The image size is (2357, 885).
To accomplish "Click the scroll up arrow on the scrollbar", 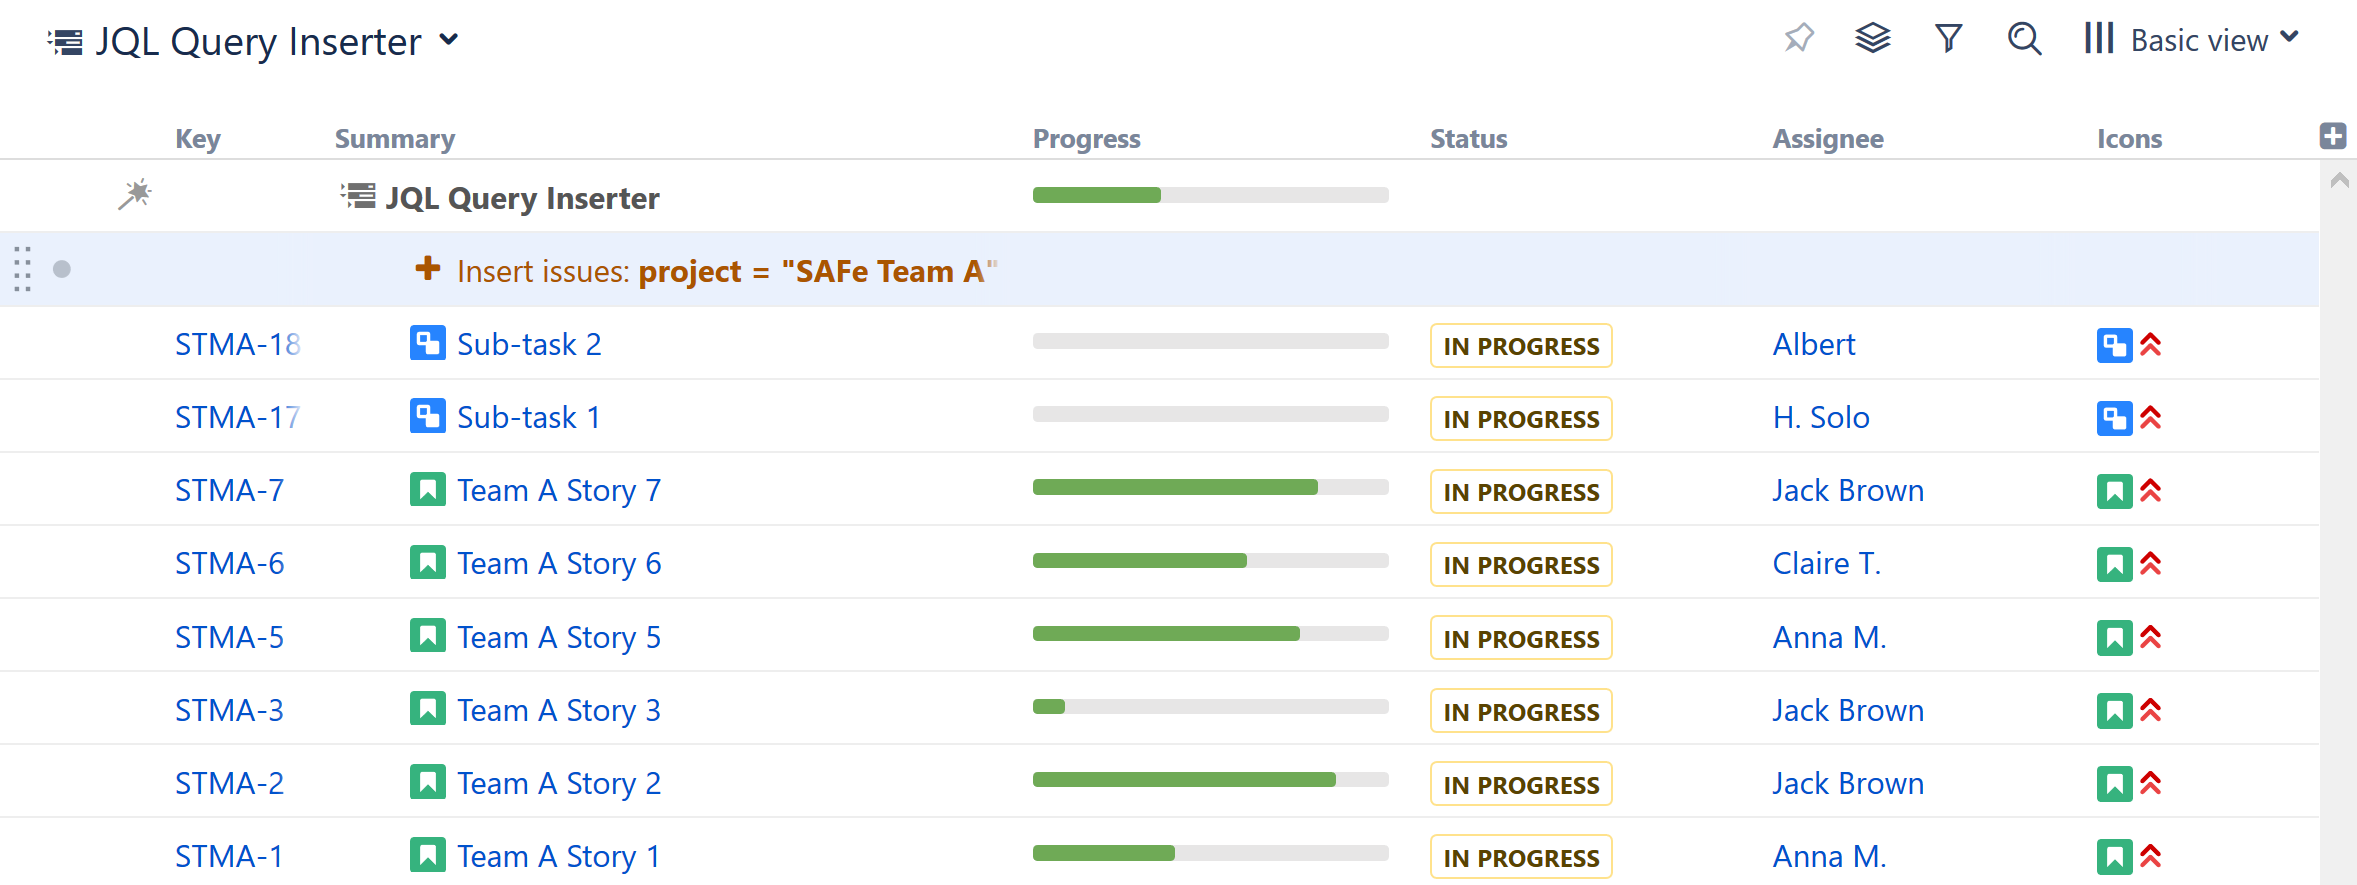I will (x=2339, y=181).
